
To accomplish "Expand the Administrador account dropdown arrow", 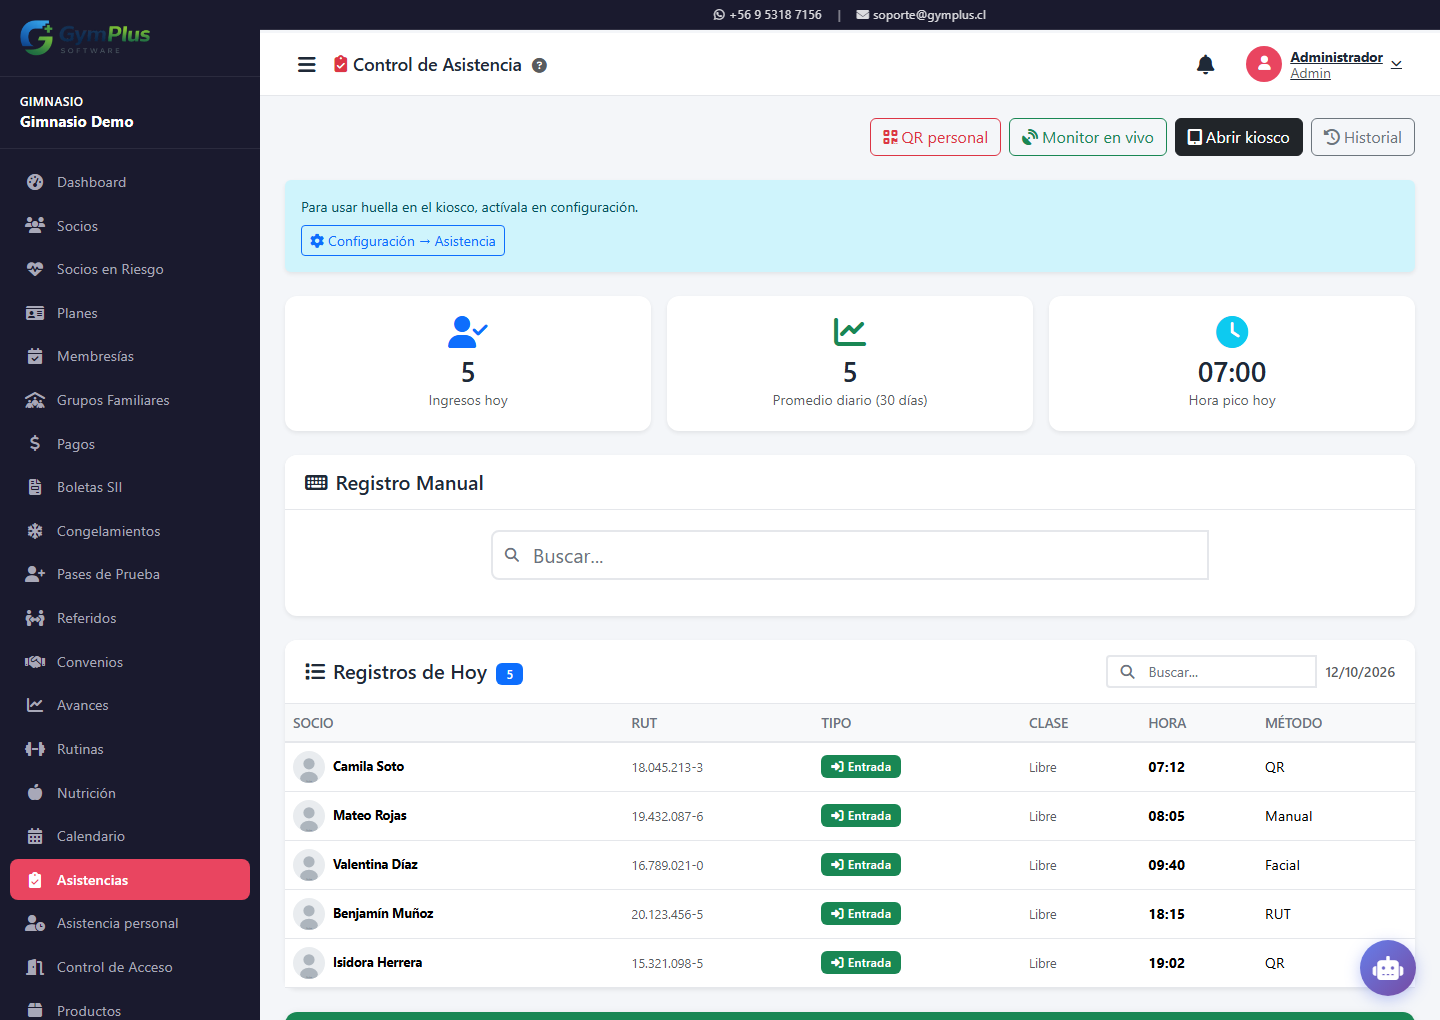I will (x=1397, y=65).
